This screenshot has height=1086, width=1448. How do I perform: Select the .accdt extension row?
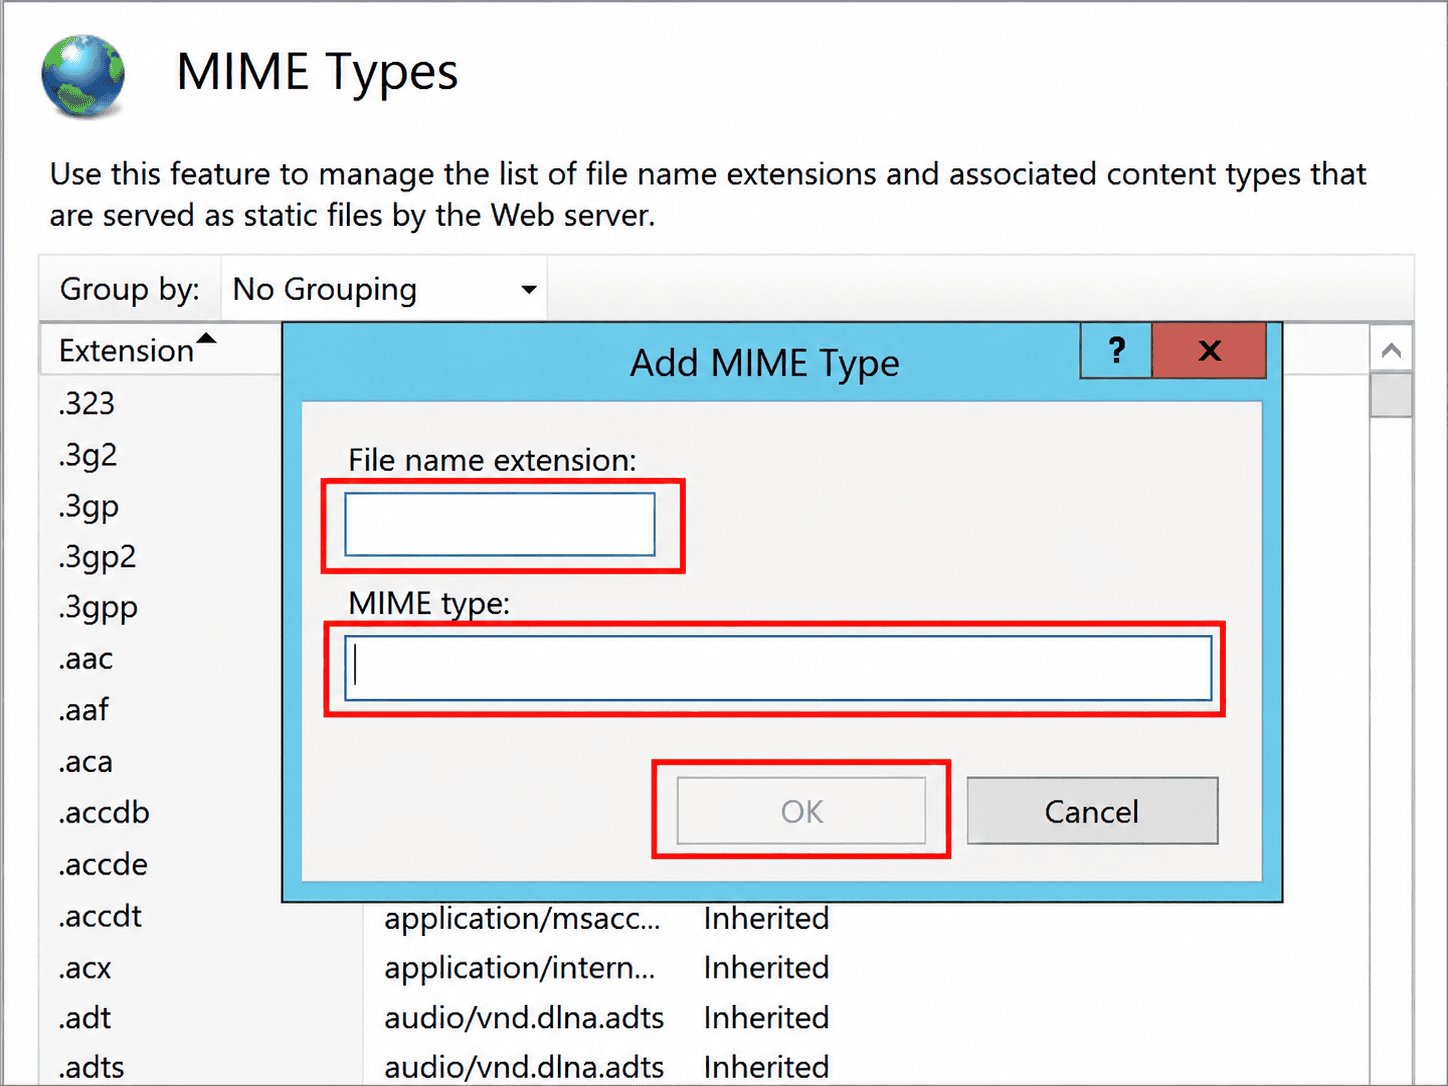click(100, 916)
